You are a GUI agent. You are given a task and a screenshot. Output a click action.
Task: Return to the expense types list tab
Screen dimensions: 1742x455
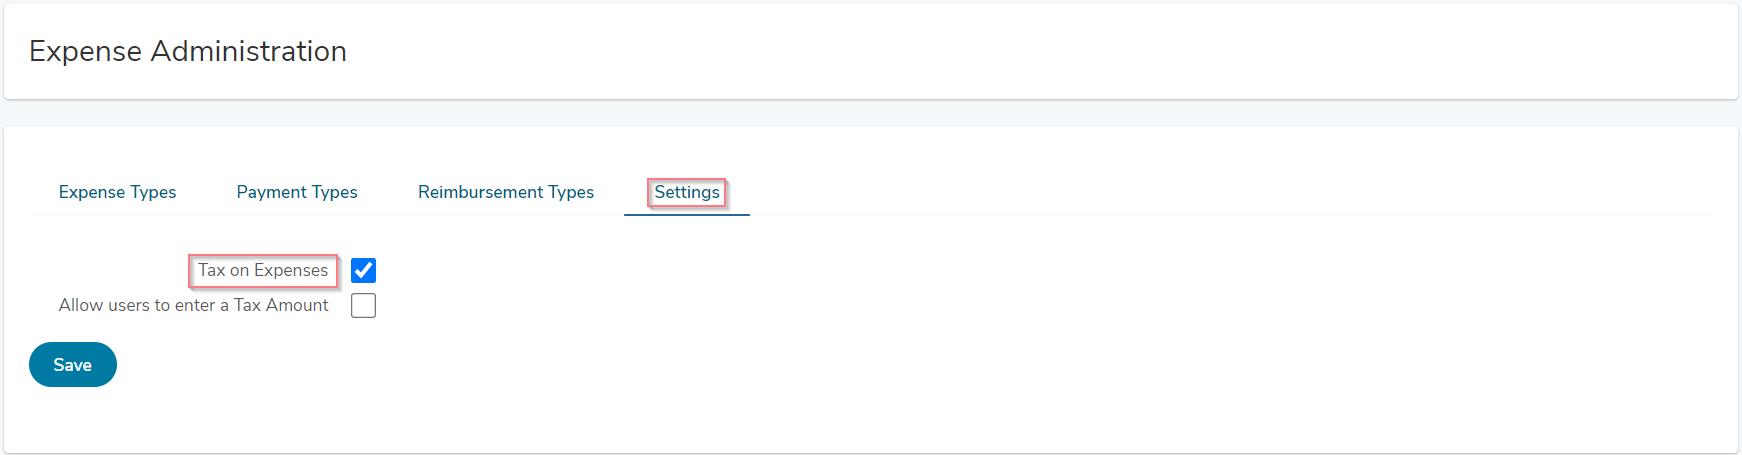pyautogui.click(x=117, y=192)
